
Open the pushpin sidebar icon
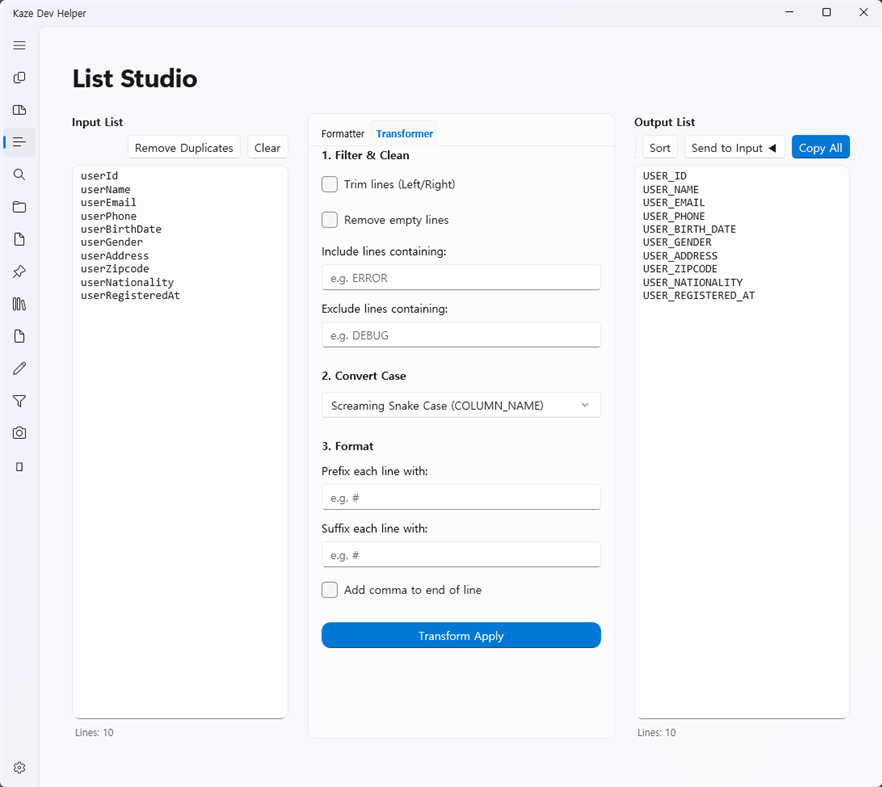[x=19, y=272]
